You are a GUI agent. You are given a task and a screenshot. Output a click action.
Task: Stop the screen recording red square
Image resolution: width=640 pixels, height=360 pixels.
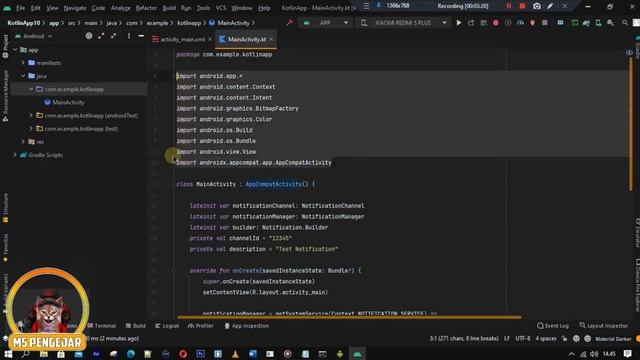click(x=522, y=6)
